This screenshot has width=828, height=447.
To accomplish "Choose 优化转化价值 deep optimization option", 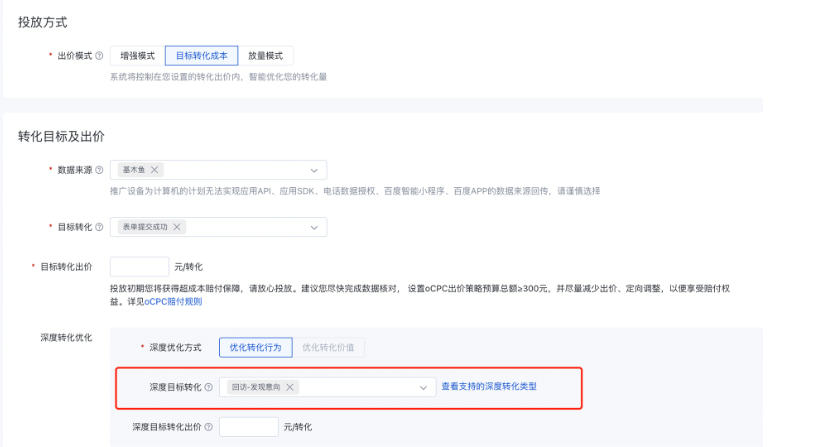I will (x=328, y=347).
